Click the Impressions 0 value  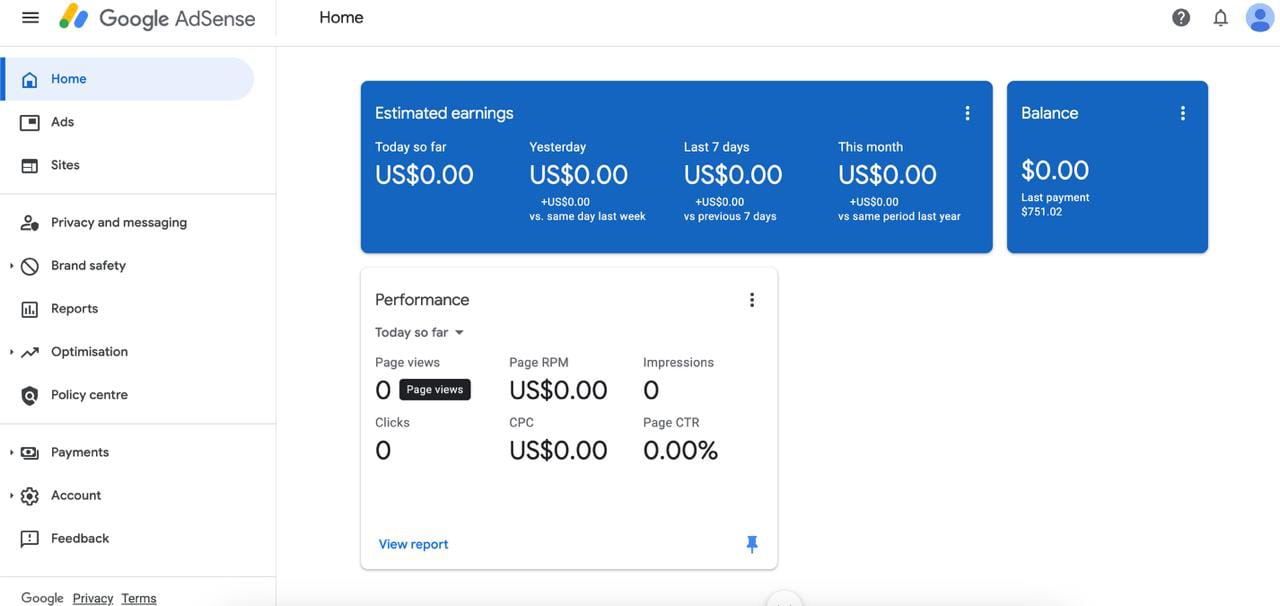point(651,390)
